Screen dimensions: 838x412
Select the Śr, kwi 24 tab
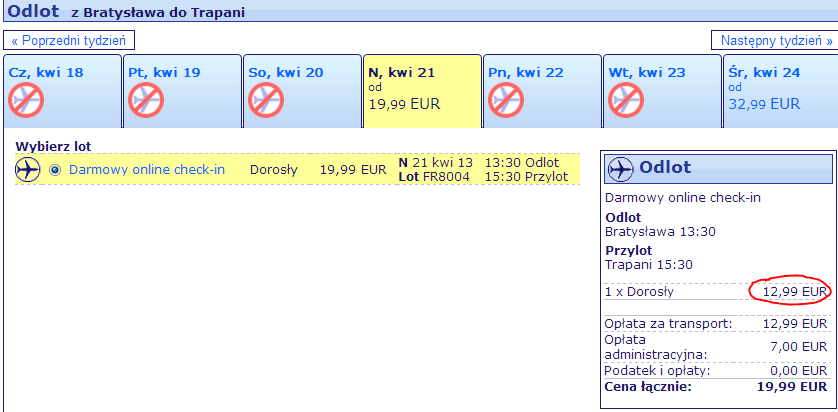pos(780,91)
